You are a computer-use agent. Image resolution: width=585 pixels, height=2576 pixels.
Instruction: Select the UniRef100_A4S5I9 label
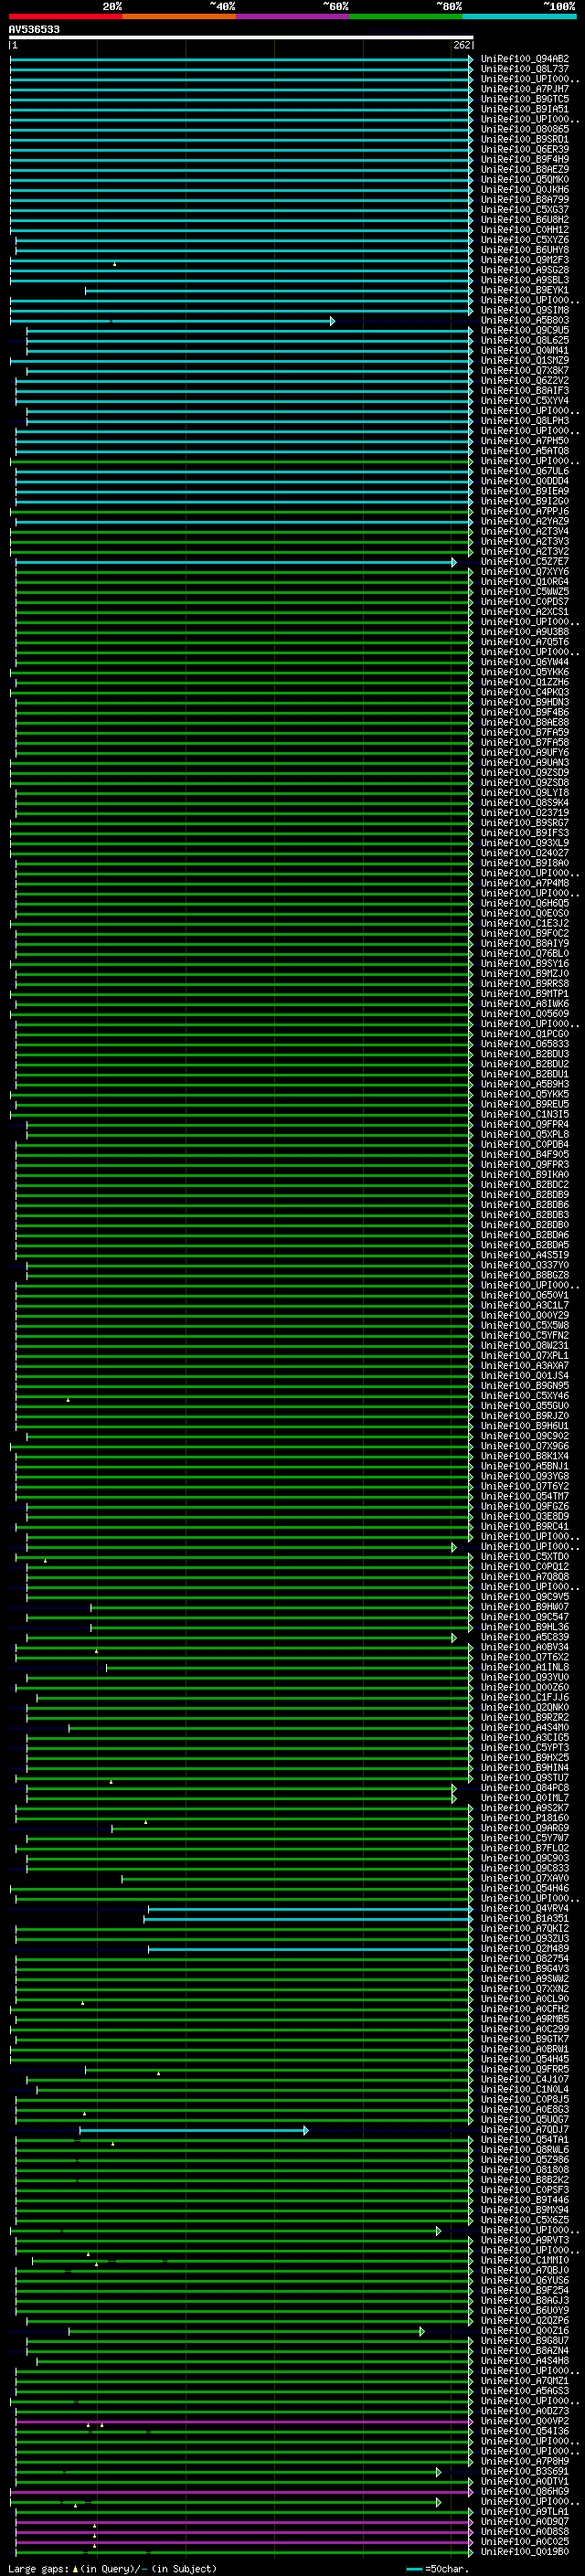pos(525,1255)
